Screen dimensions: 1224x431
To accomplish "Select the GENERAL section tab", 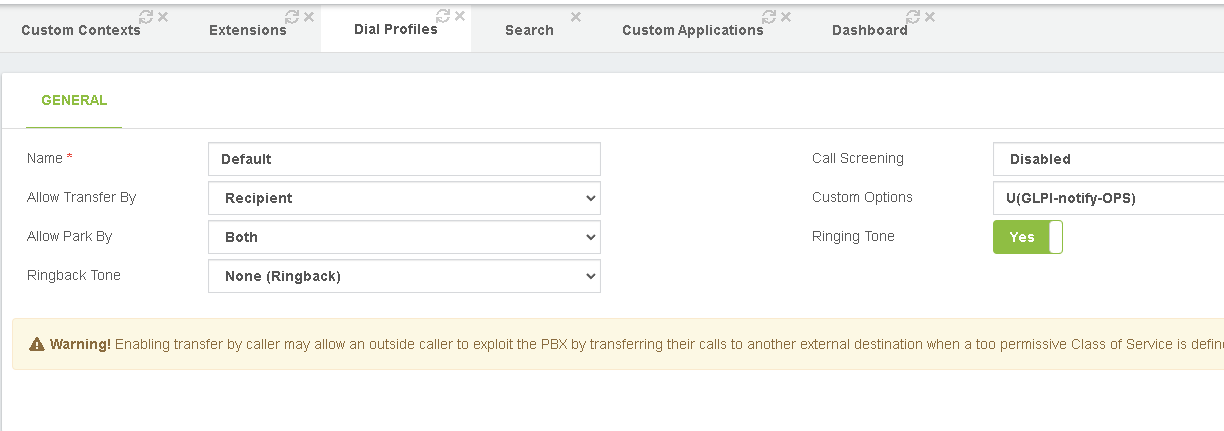I will (x=74, y=101).
